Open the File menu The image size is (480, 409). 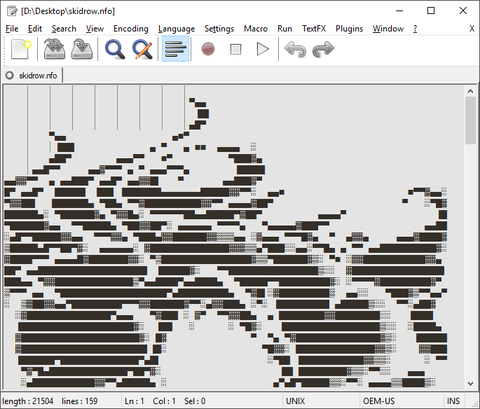point(12,29)
